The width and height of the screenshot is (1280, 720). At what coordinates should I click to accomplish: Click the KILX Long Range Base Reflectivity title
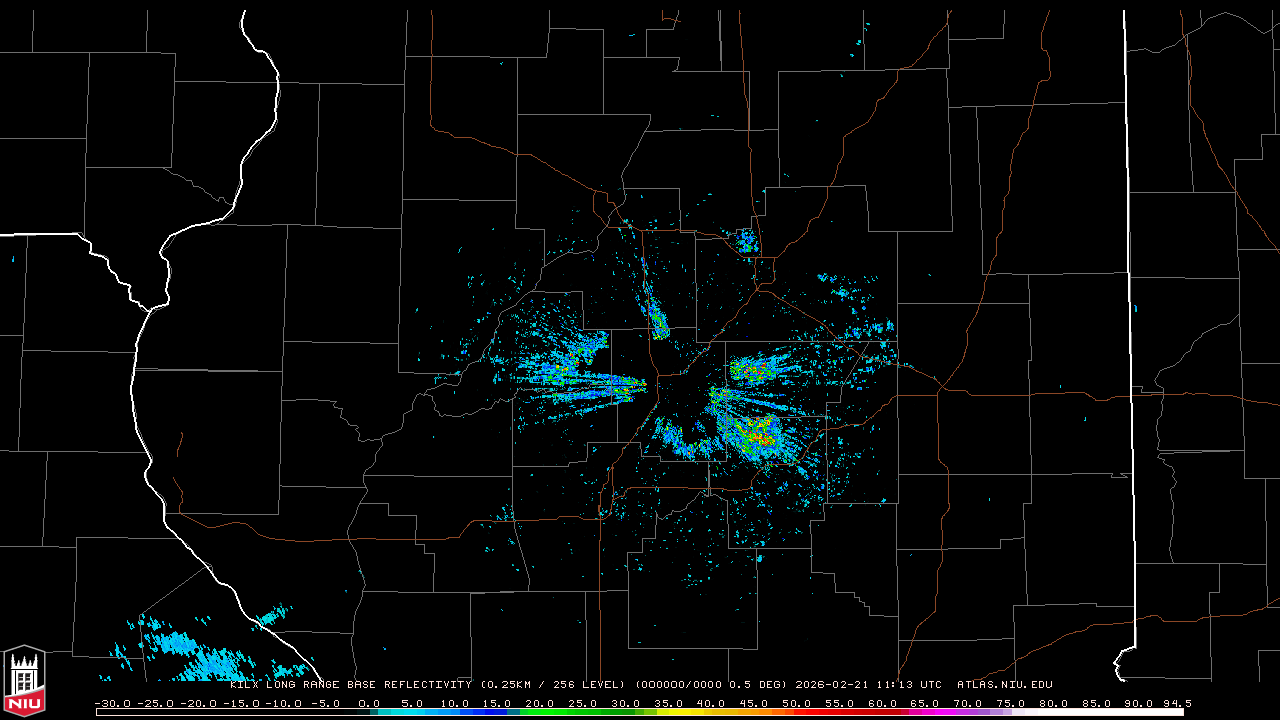click(351, 685)
